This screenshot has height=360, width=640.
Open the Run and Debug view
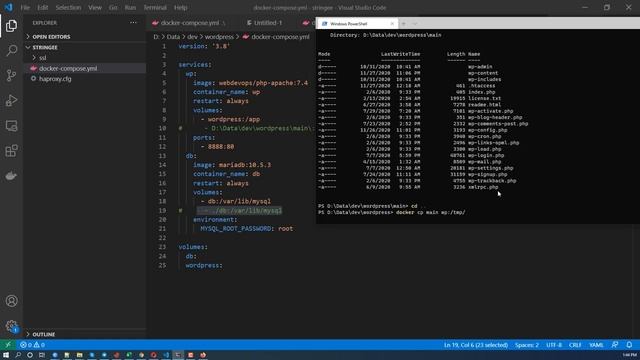coord(11,100)
